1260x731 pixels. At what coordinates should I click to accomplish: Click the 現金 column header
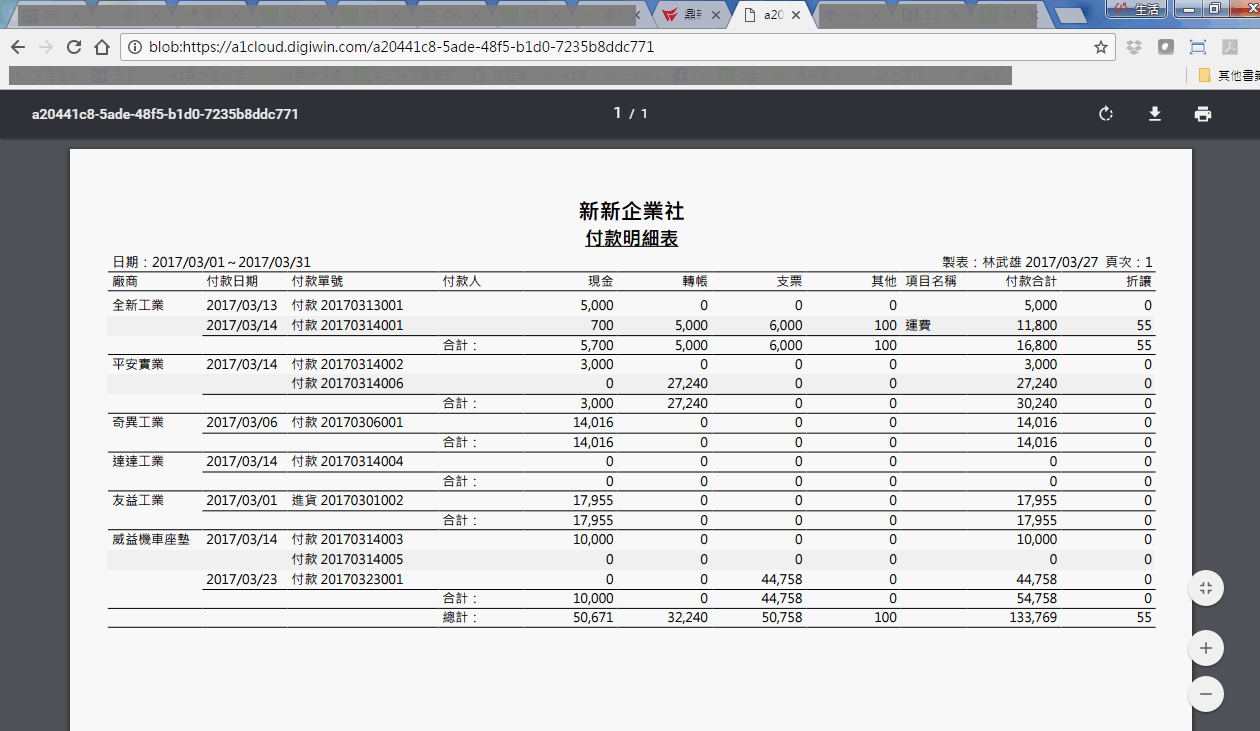click(x=601, y=281)
